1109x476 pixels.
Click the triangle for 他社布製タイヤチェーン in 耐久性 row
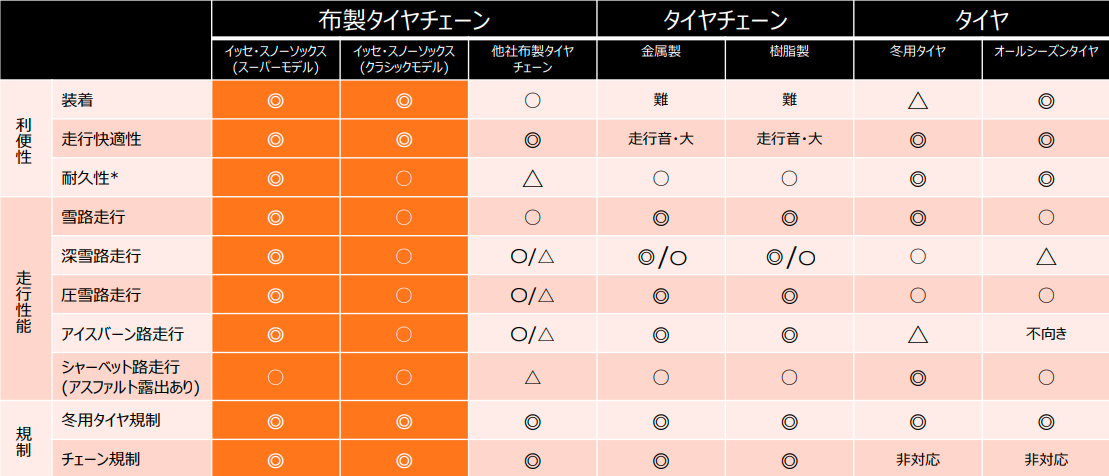(x=533, y=179)
